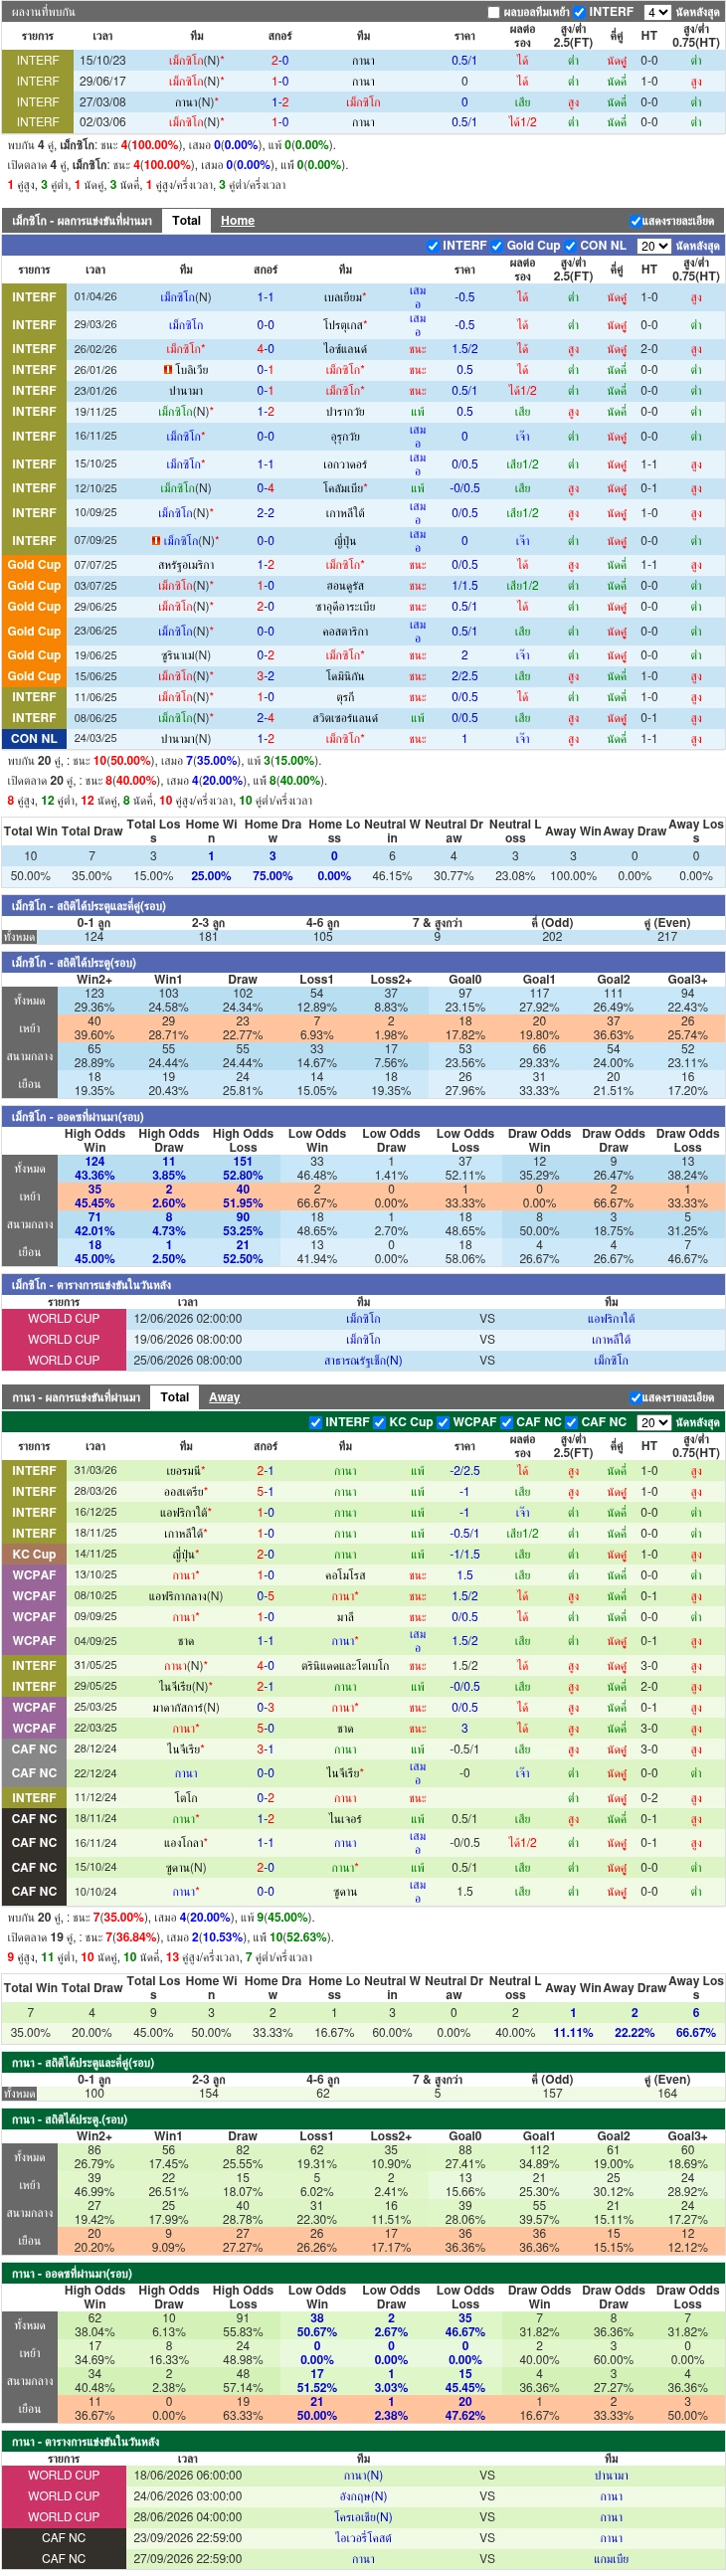
Task: Open เบลเยียม team link in 01/04/26 row
Action: (x=345, y=298)
